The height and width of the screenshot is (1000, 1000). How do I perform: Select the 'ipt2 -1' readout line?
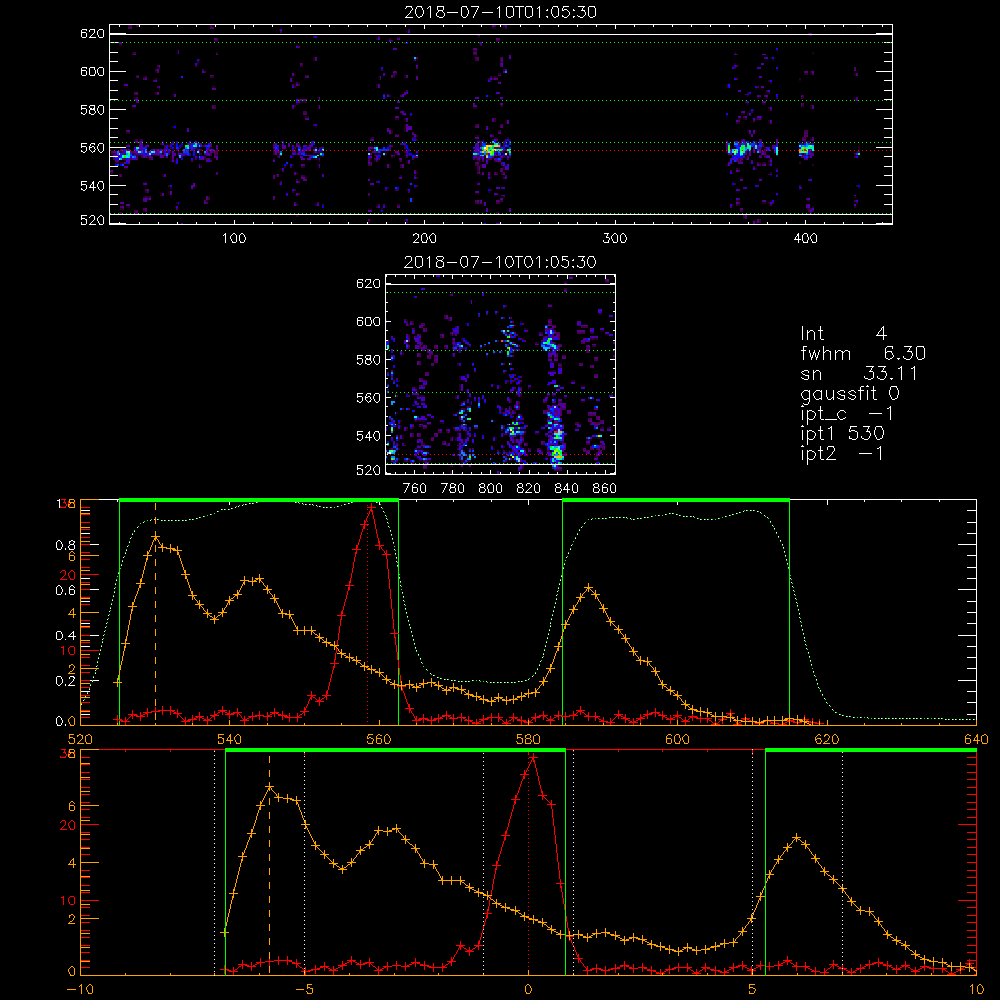pos(842,453)
